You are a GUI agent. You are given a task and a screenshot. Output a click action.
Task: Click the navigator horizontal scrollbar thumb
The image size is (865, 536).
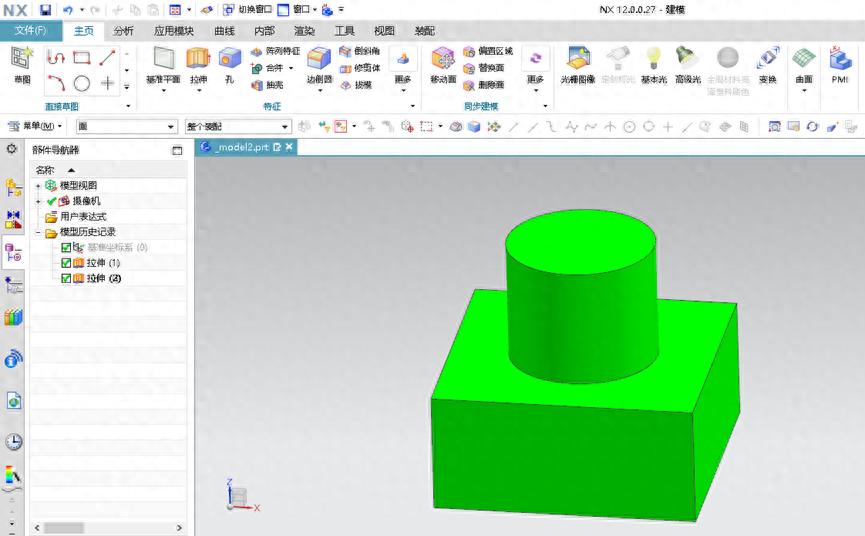pyautogui.click(x=64, y=528)
